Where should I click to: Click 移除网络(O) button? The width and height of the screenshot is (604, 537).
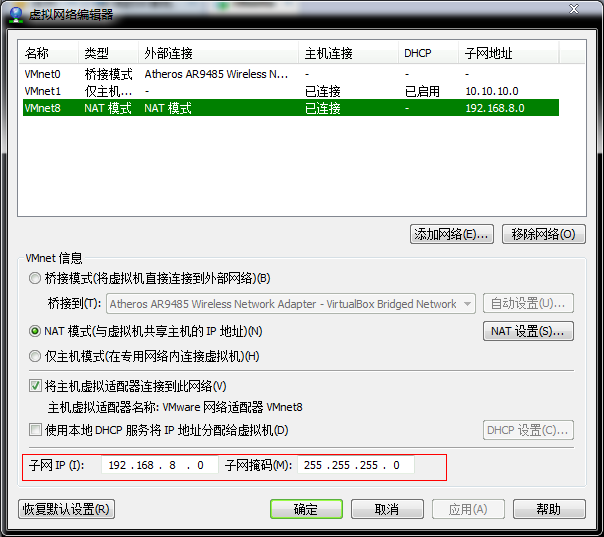coord(544,234)
